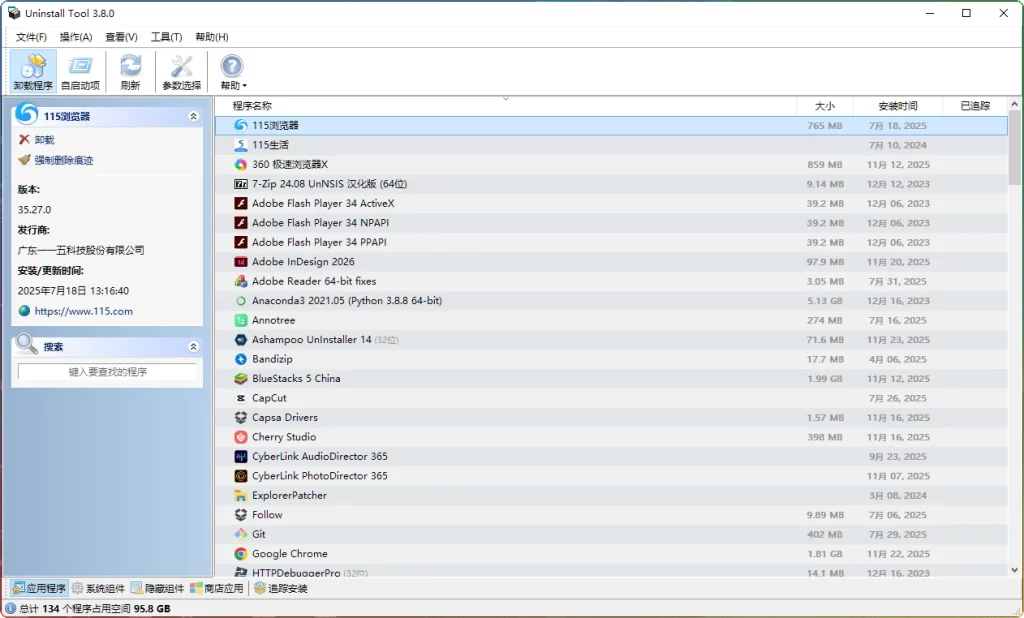This screenshot has width=1024, height=618.
Task: Sort by the 大小 column header
Action: (825, 105)
